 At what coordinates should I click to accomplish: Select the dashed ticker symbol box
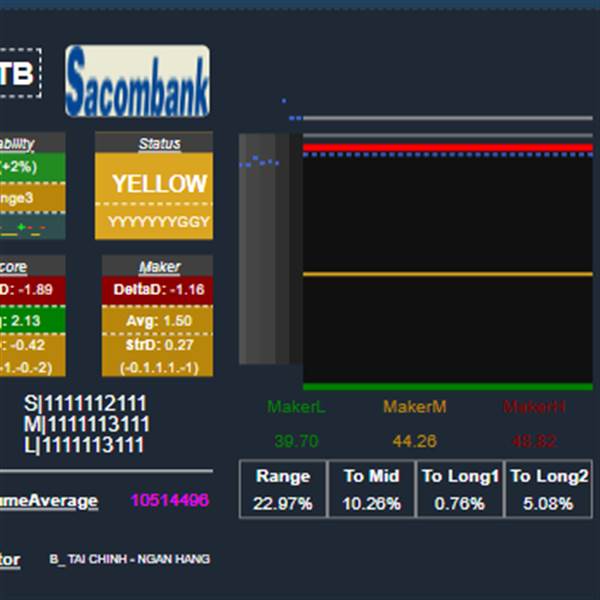pos(21,73)
